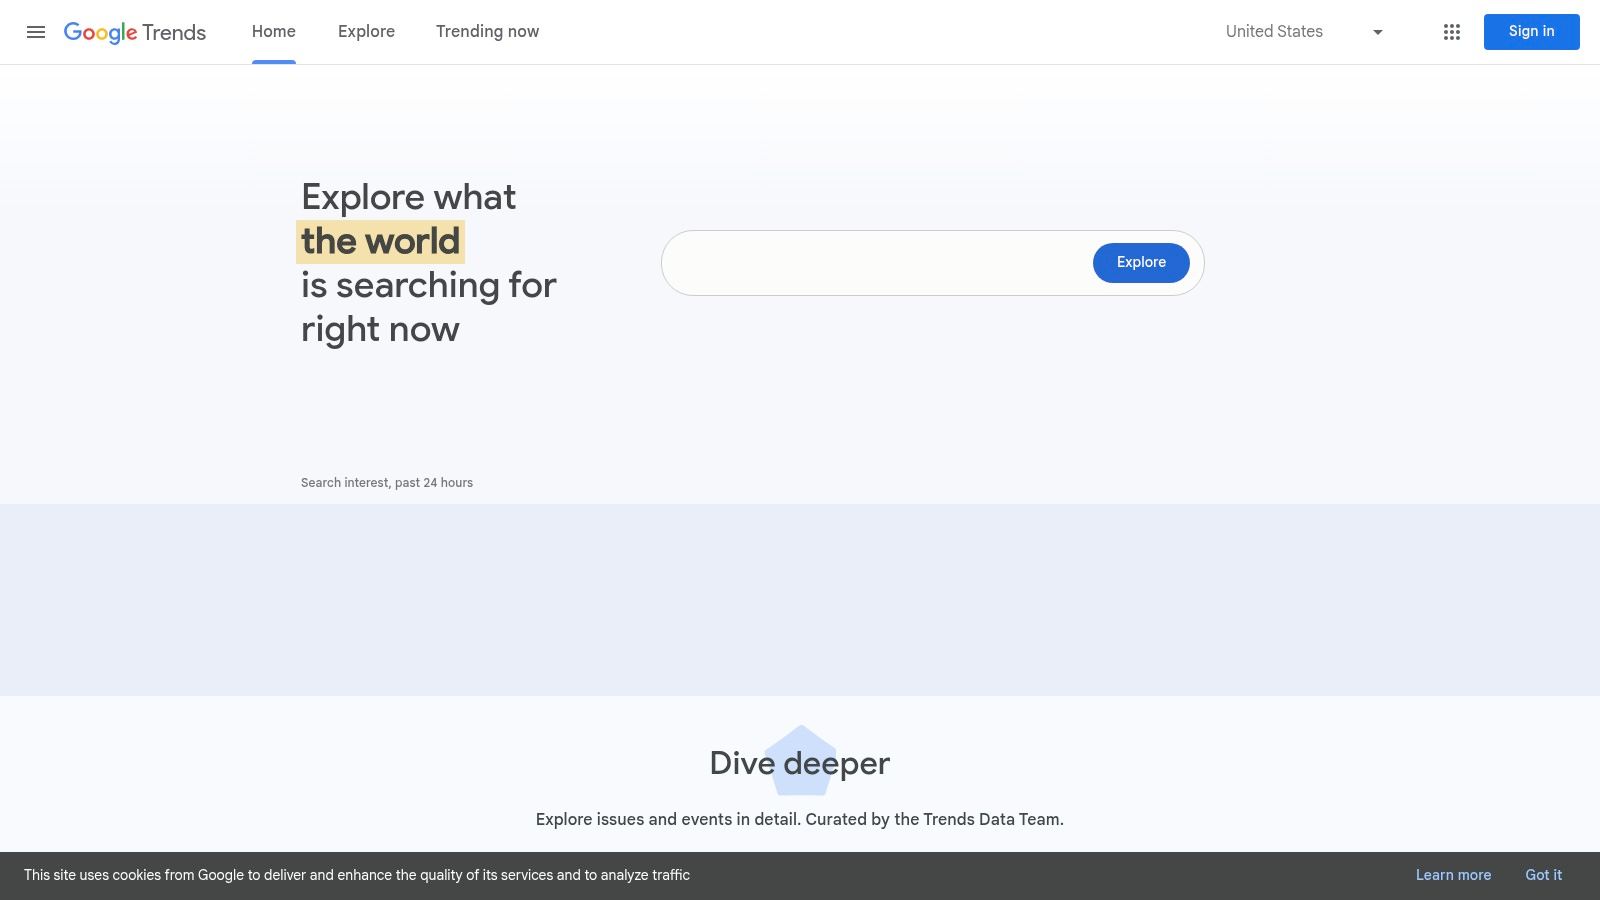
Task: Click the chevron next to United States
Action: pos(1377,32)
